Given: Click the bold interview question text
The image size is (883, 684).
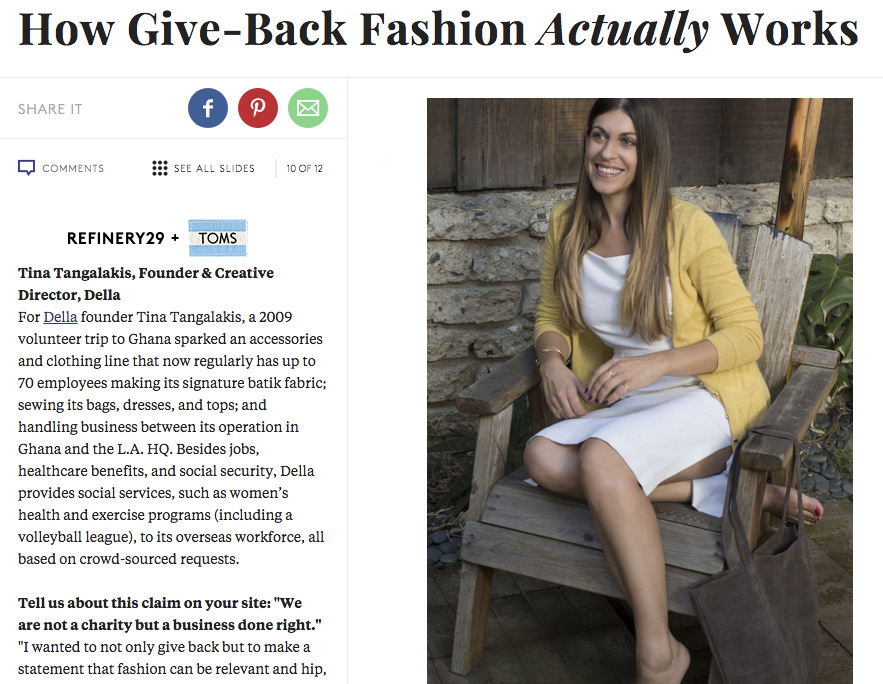Looking at the screenshot, I should pos(170,614).
